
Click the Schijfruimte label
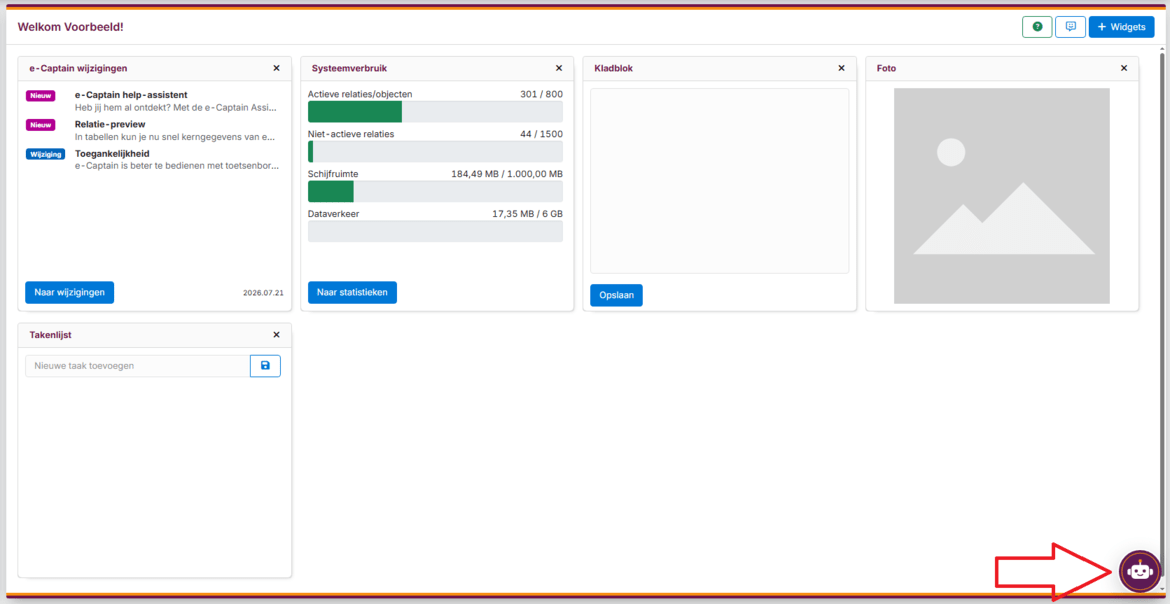coord(333,174)
